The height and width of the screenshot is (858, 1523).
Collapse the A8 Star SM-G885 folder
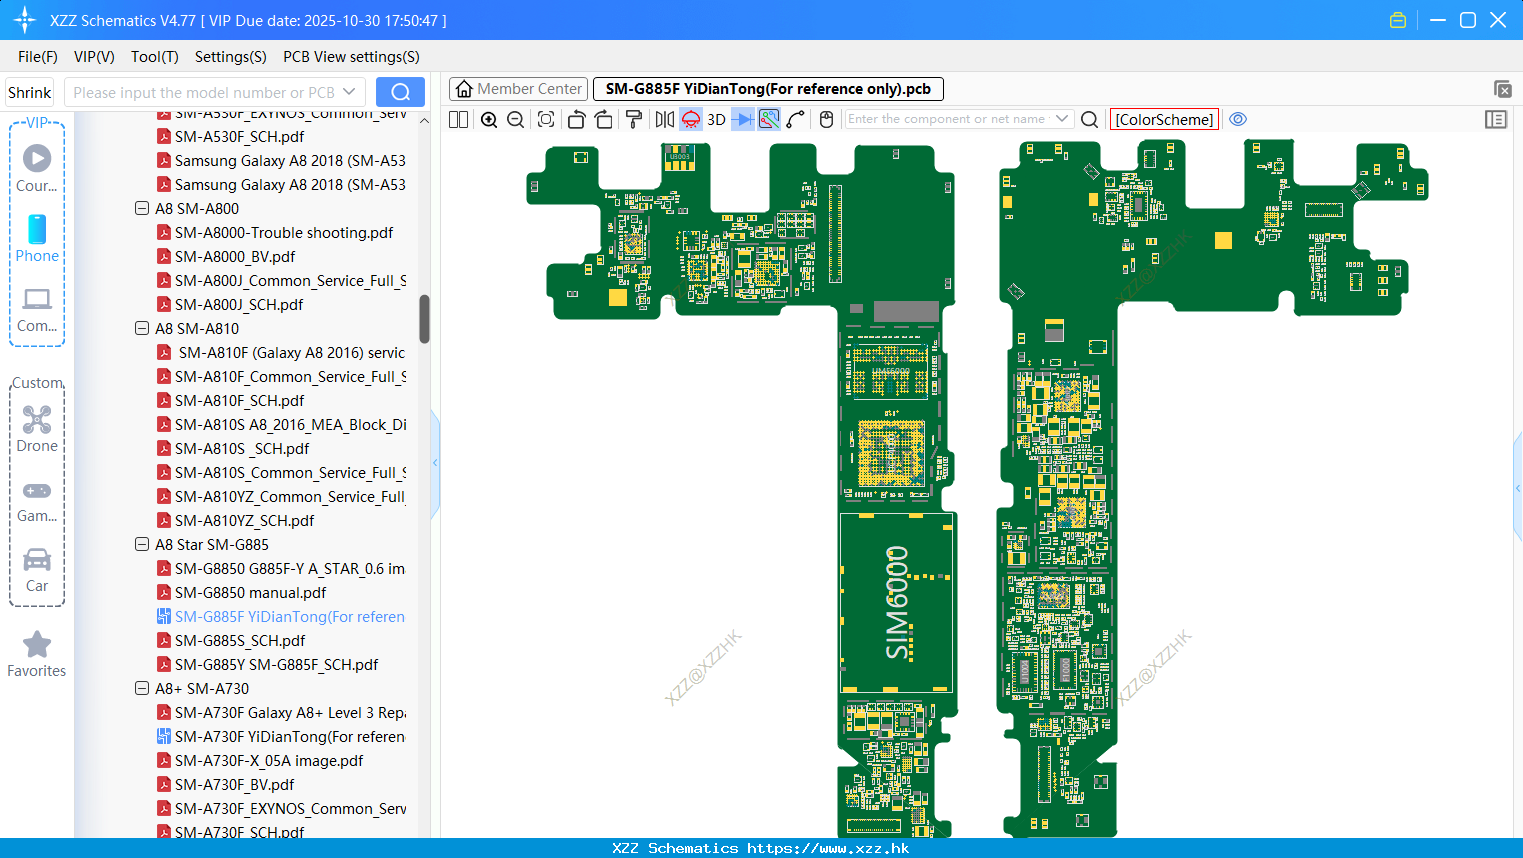(x=142, y=545)
